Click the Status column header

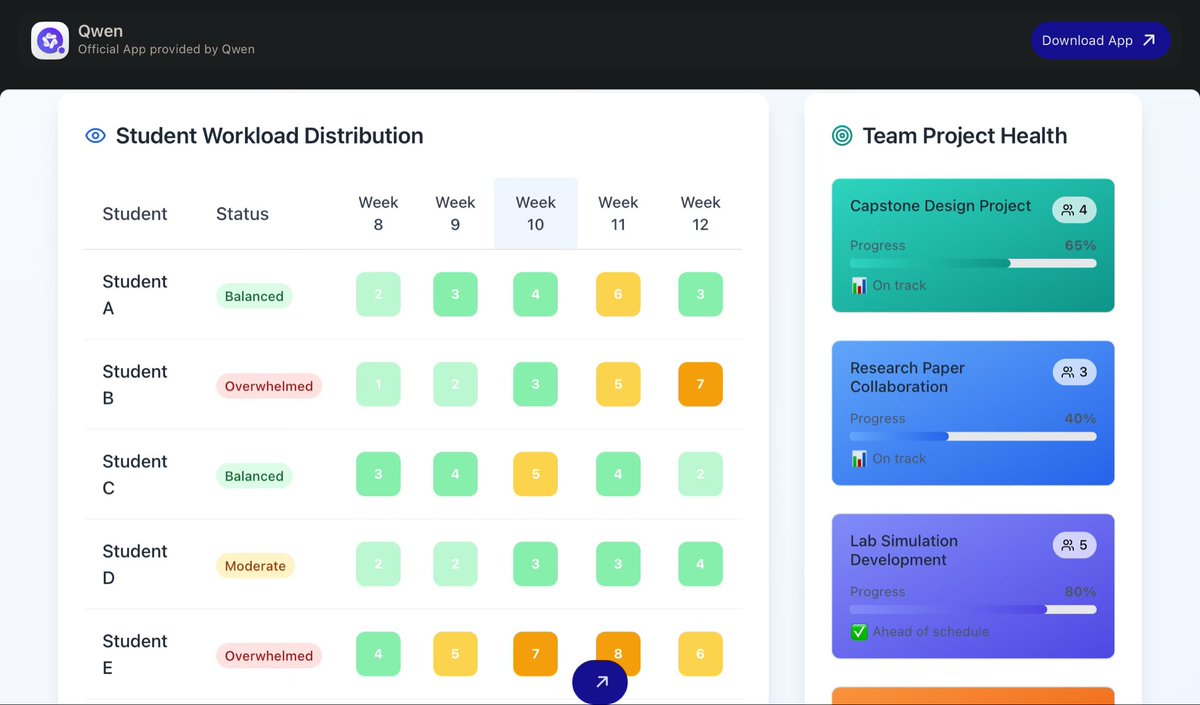point(242,214)
